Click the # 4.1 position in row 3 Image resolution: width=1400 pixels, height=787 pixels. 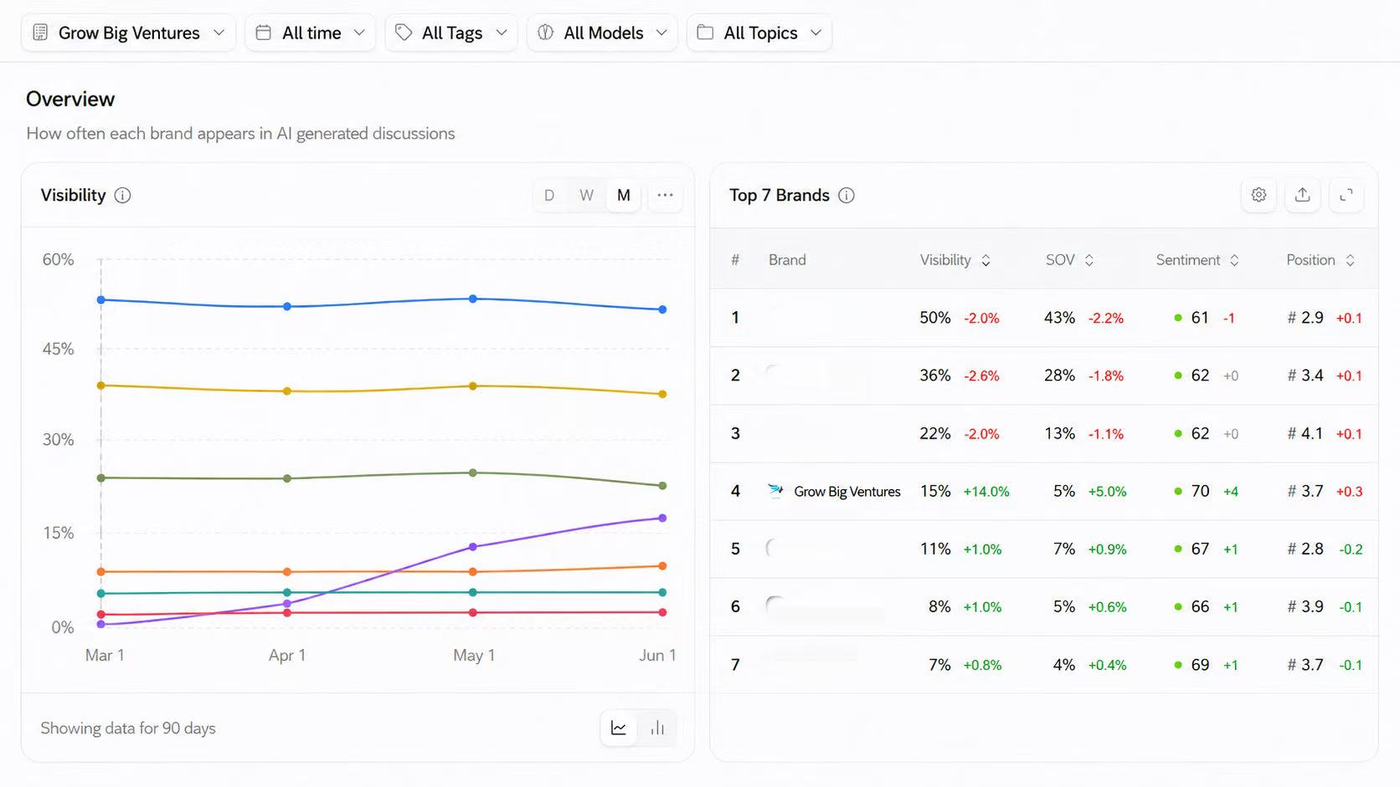[x=1305, y=434]
